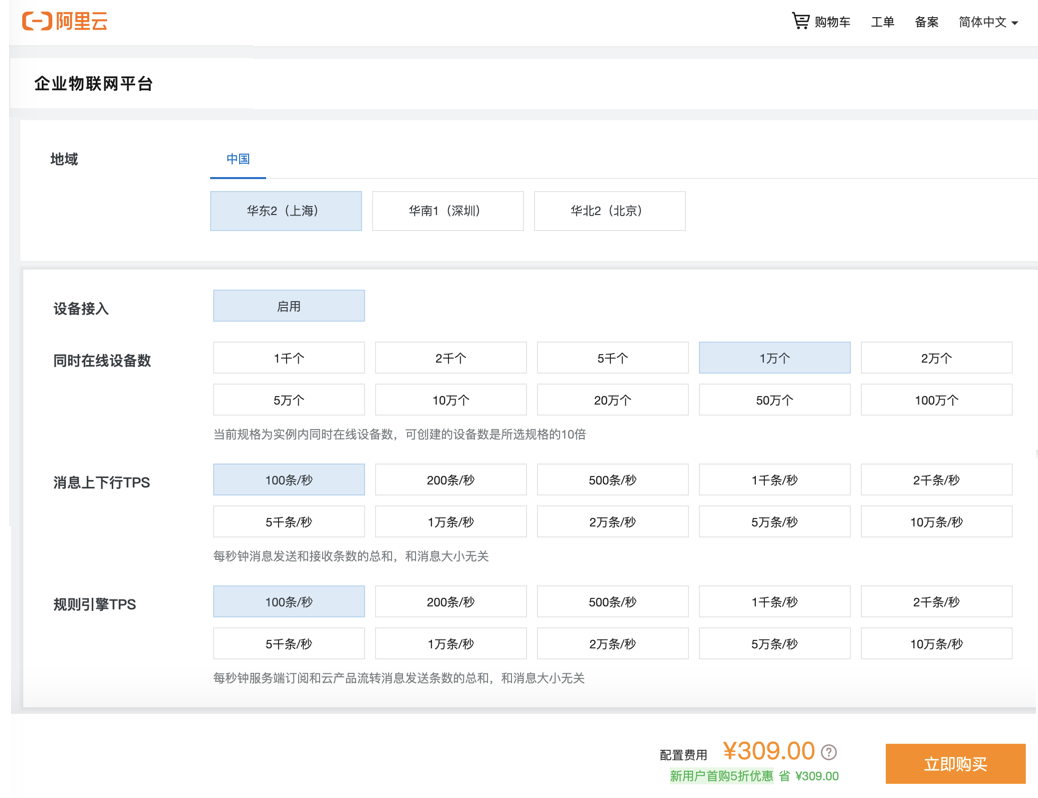Screen dimensions: 1038x798
Task: Choose 20万个 online devices
Action: pos(613,400)
